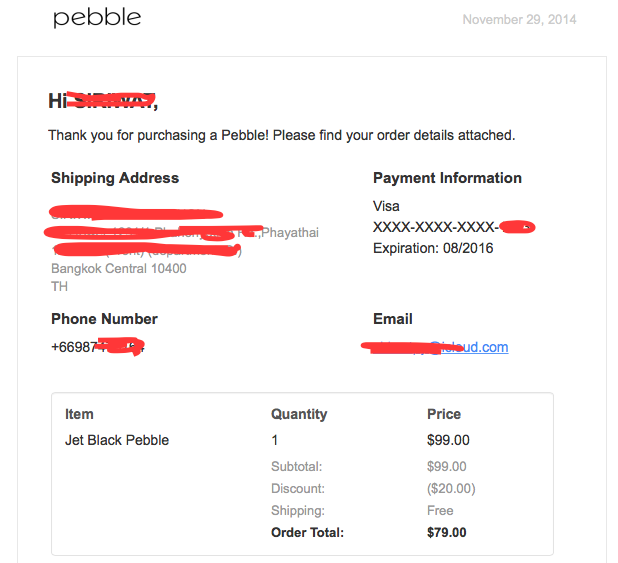618x563 pixels.
Task: Click the Price column header
Action: tap(444, 414)
